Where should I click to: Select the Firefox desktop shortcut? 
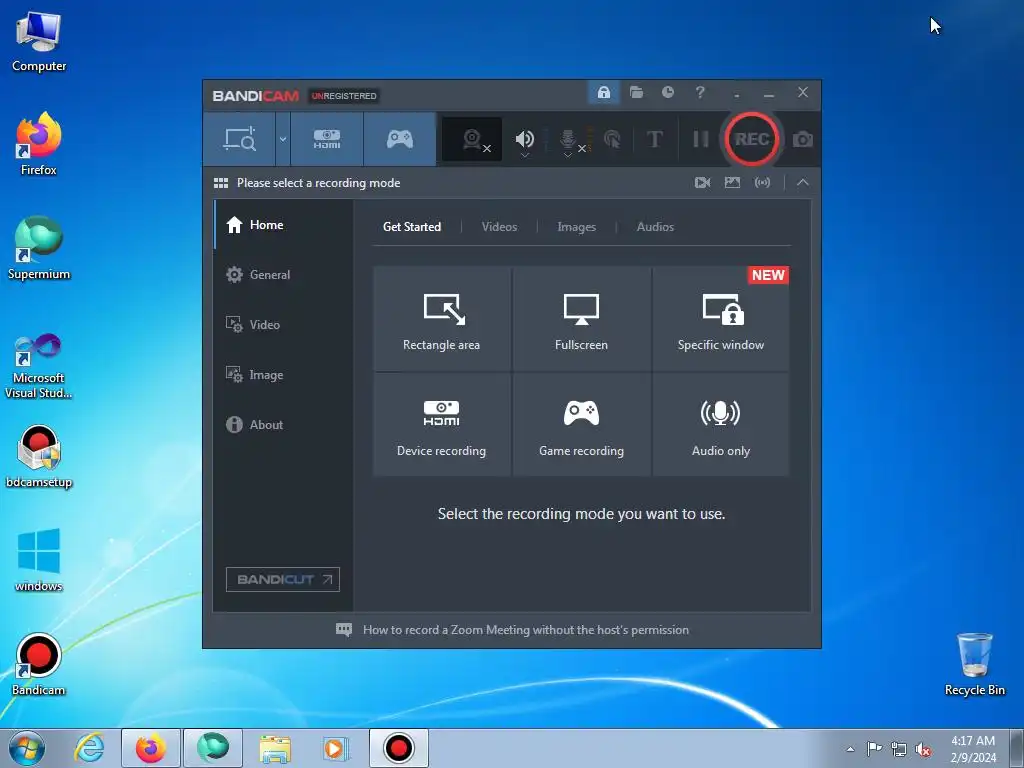(39, 144)
